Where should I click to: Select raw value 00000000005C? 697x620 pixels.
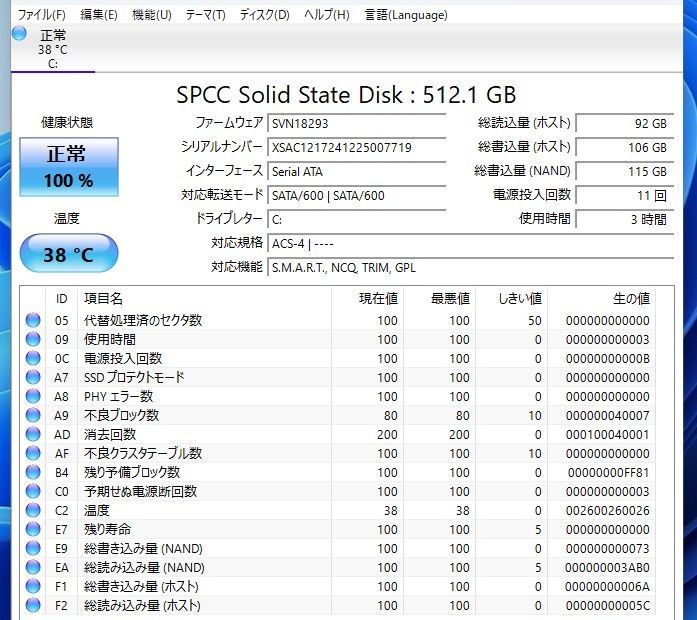click(x=607, y=605)
